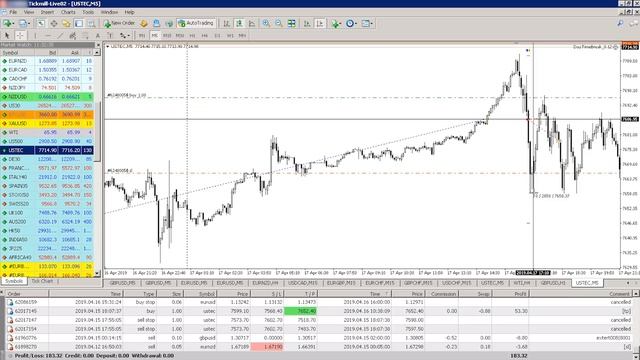Click the green T/P cell 7652.40

click(x=300, y=311)
